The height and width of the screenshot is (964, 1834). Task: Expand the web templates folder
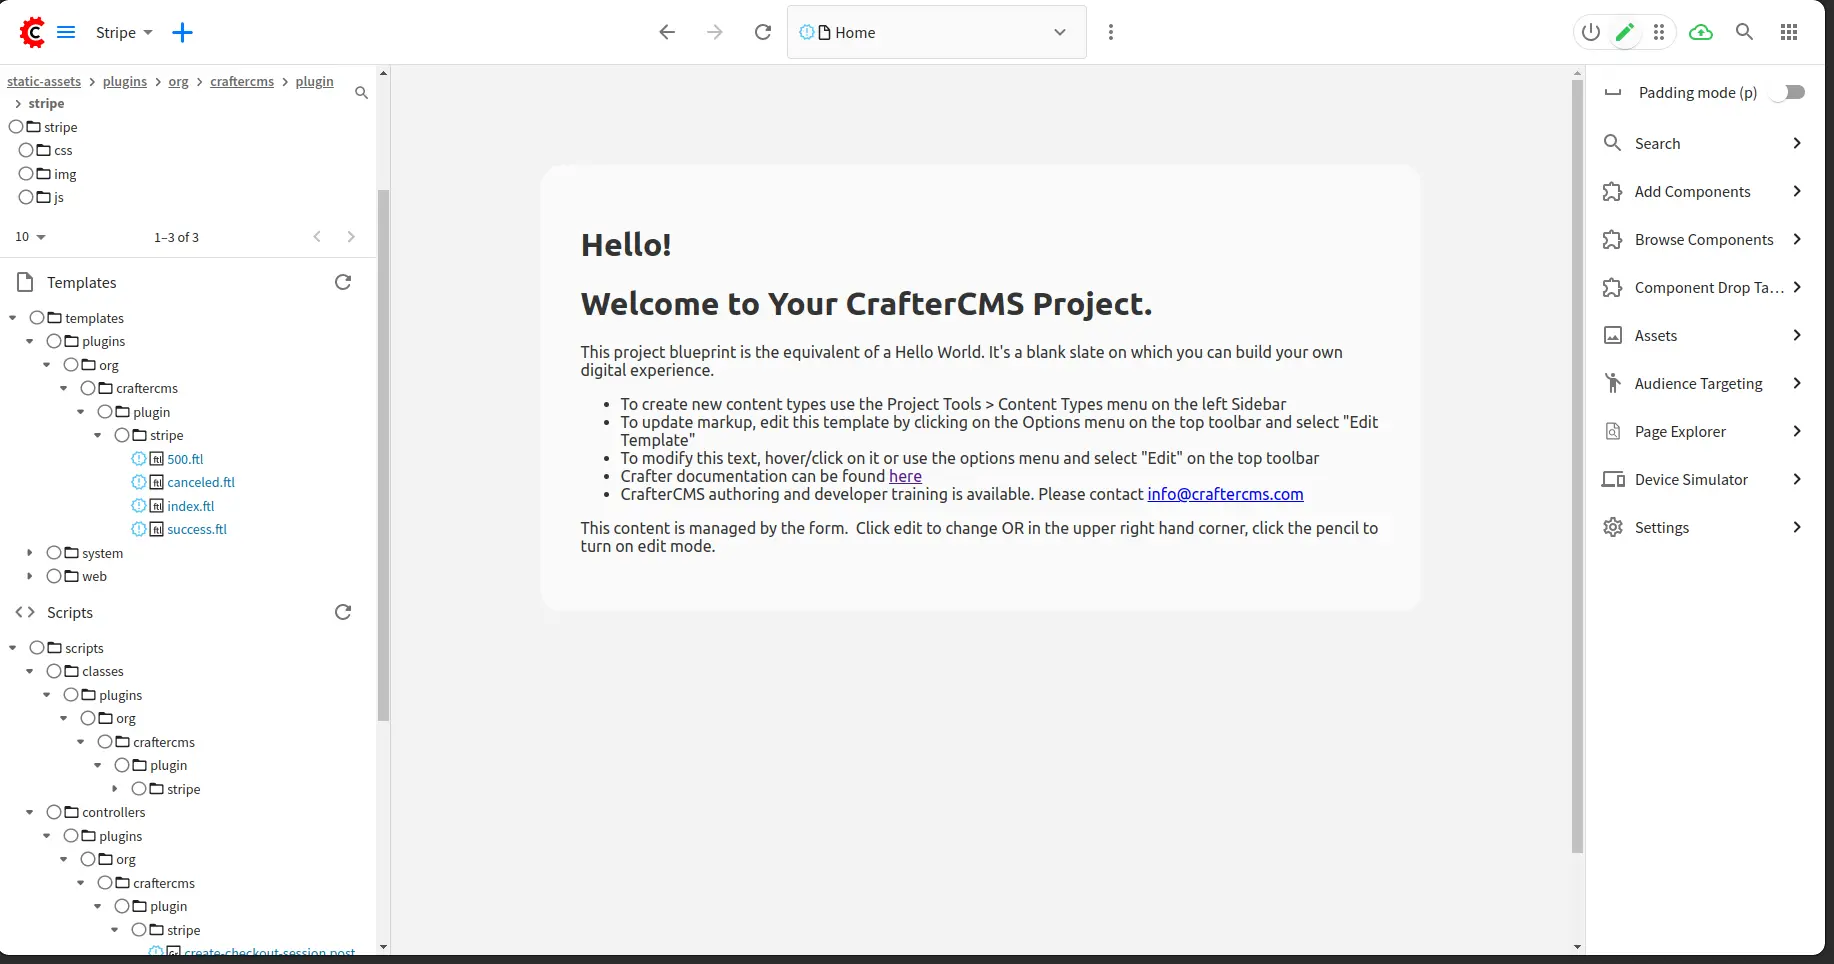coord(30,576)
